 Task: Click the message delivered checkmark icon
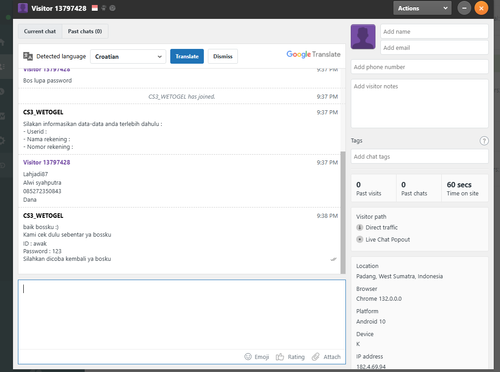tap(333, 259)
